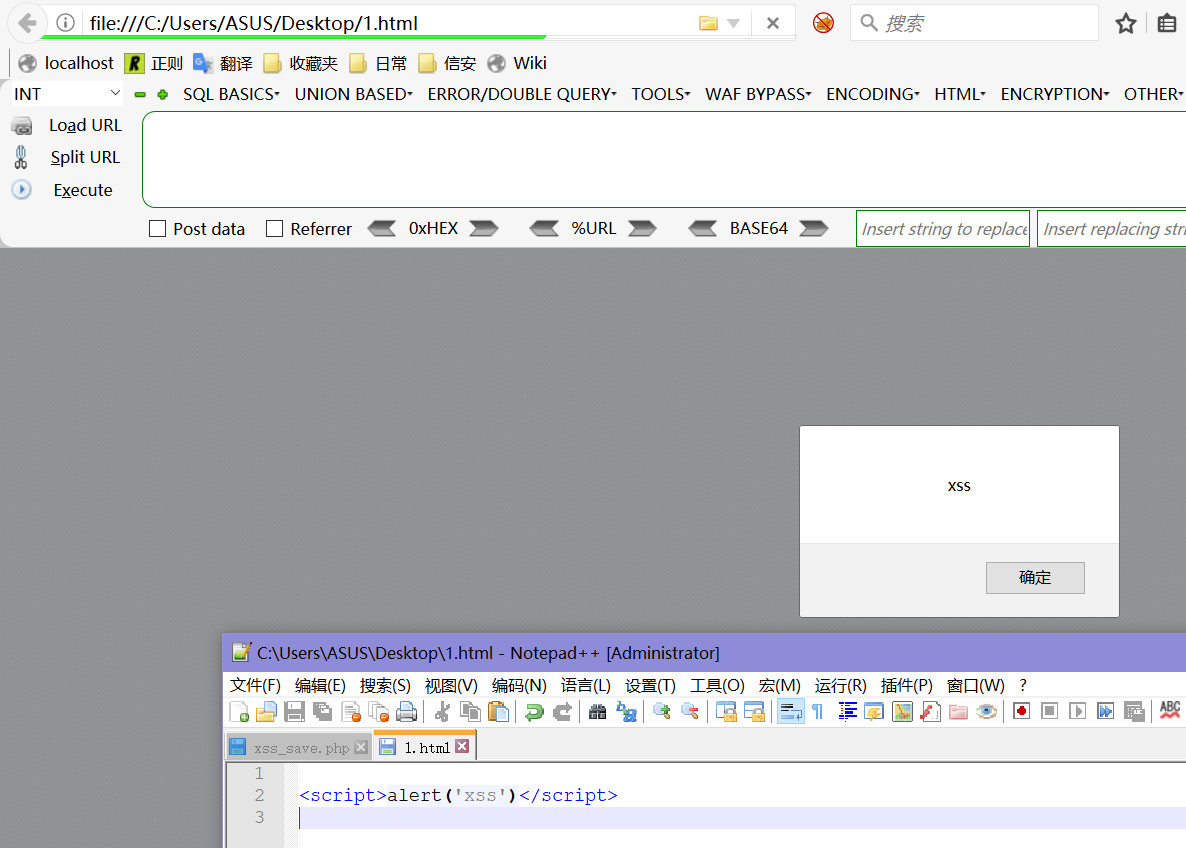
Task: Open the 插件(P) menu in Notepad++
Action: point(906,685)
